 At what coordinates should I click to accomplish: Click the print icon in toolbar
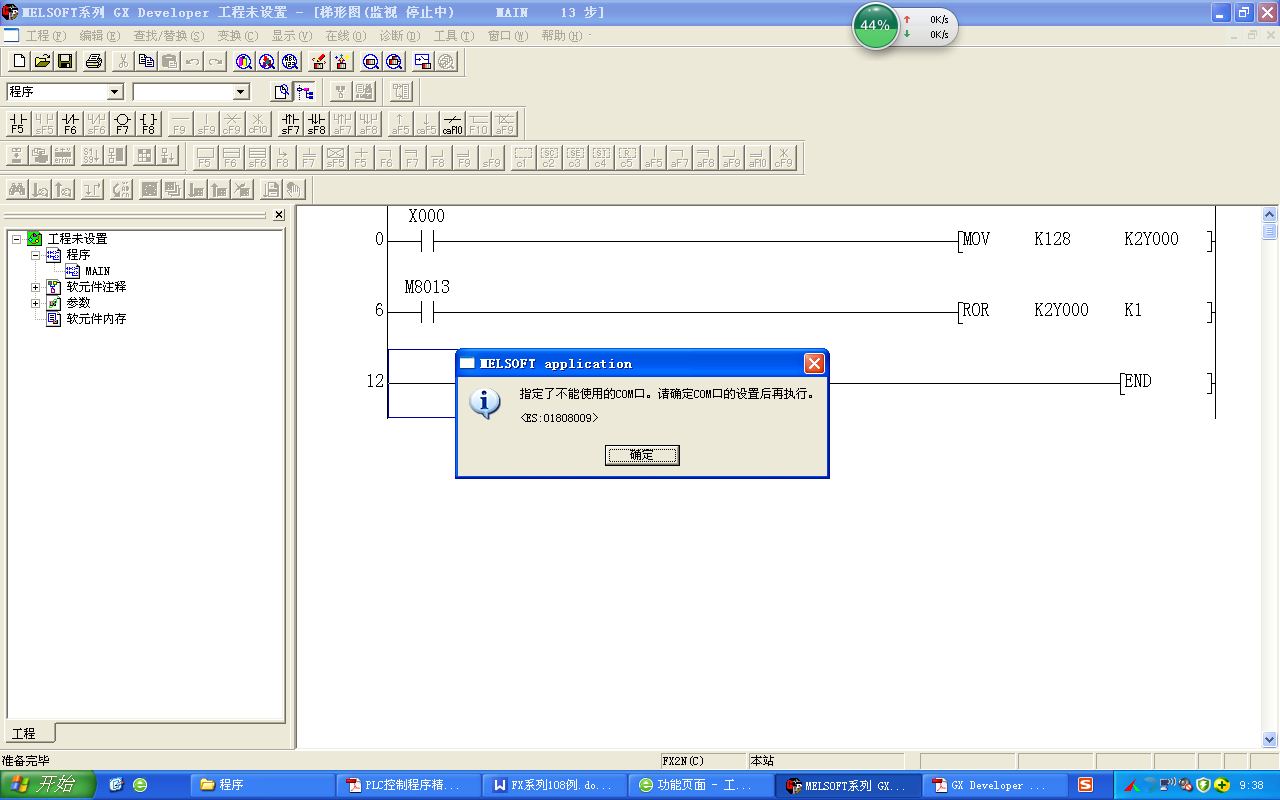pyautogui.click(x=94, y=61)
